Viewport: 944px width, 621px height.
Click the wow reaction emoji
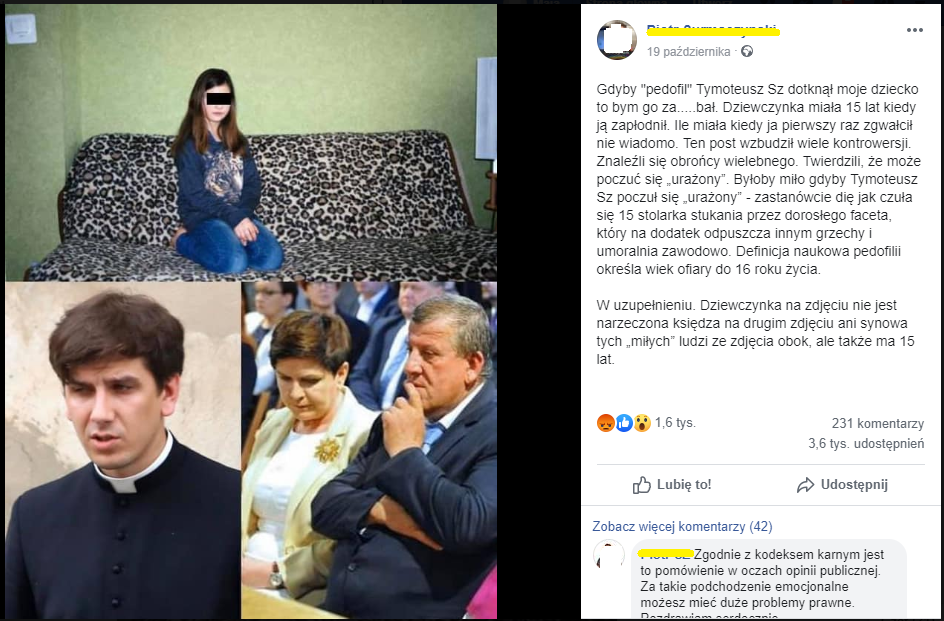[x=642, y=423]
